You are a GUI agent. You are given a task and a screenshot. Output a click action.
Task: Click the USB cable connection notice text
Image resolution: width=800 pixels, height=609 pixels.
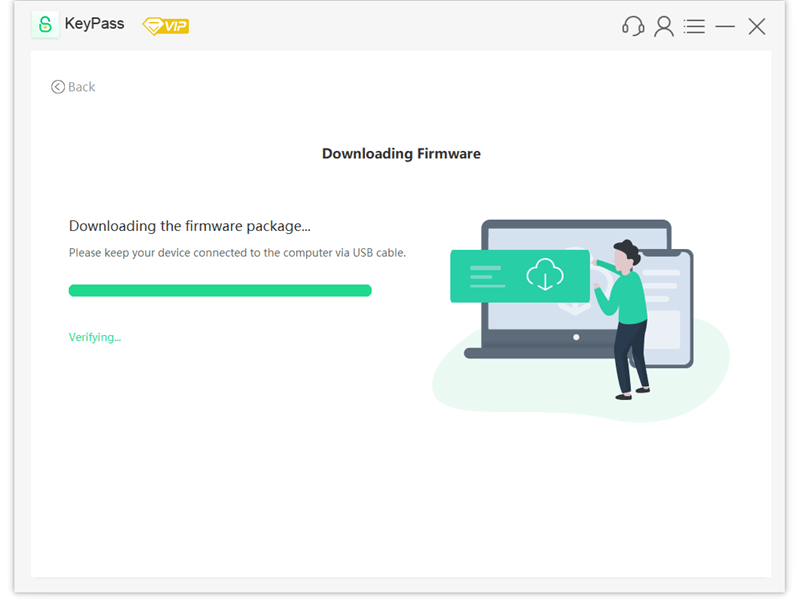237,253
